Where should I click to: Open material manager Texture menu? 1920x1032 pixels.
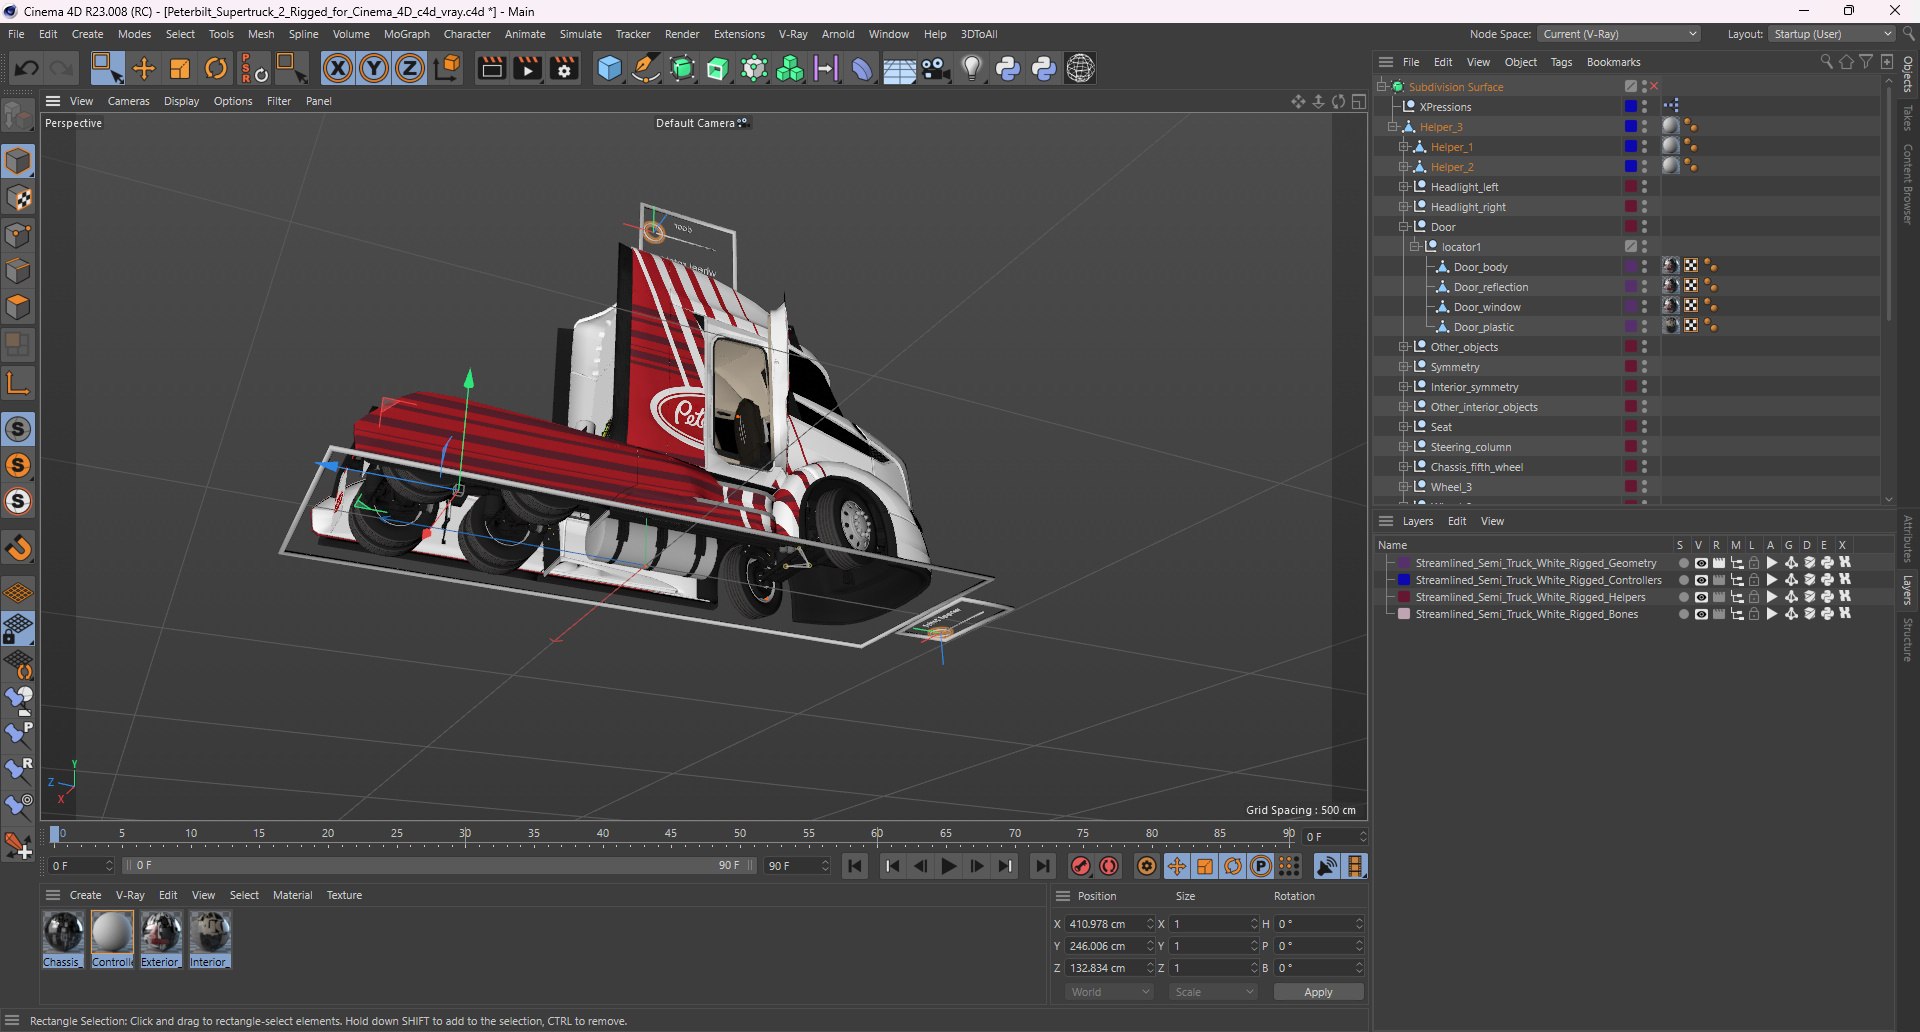(344, 895)
